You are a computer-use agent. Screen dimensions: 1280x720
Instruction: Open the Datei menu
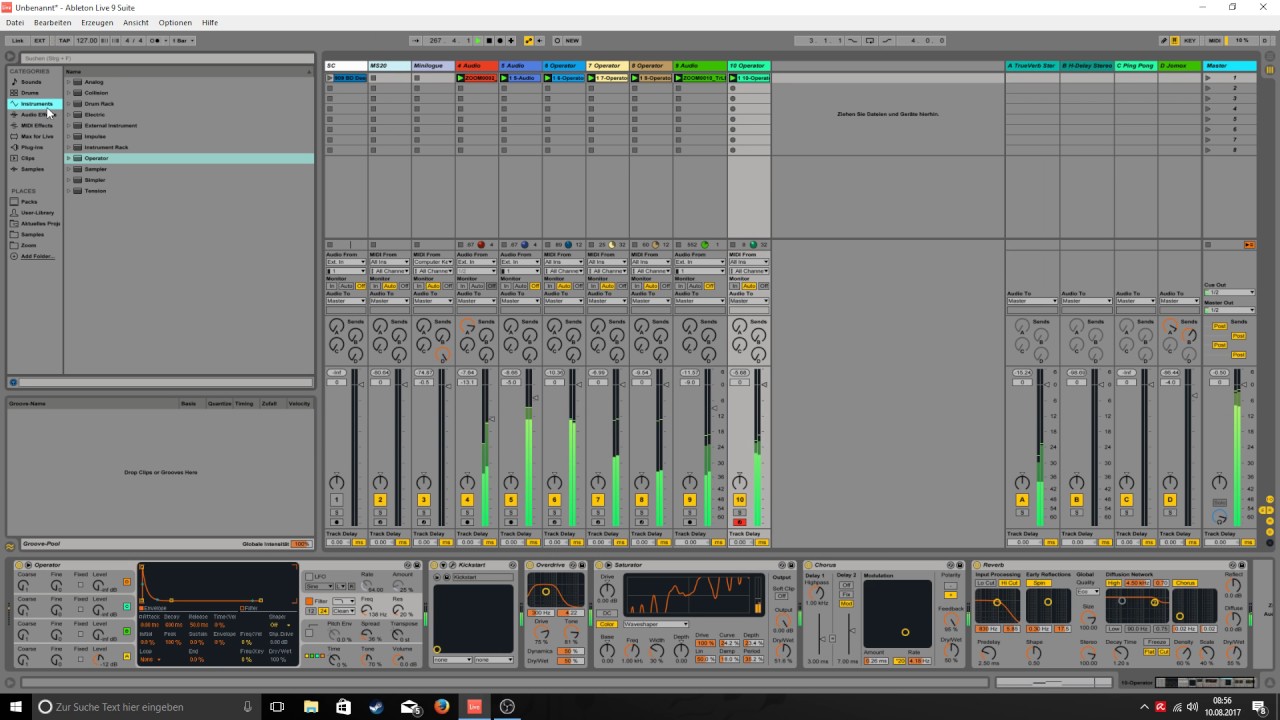click(x=15, y=22)
